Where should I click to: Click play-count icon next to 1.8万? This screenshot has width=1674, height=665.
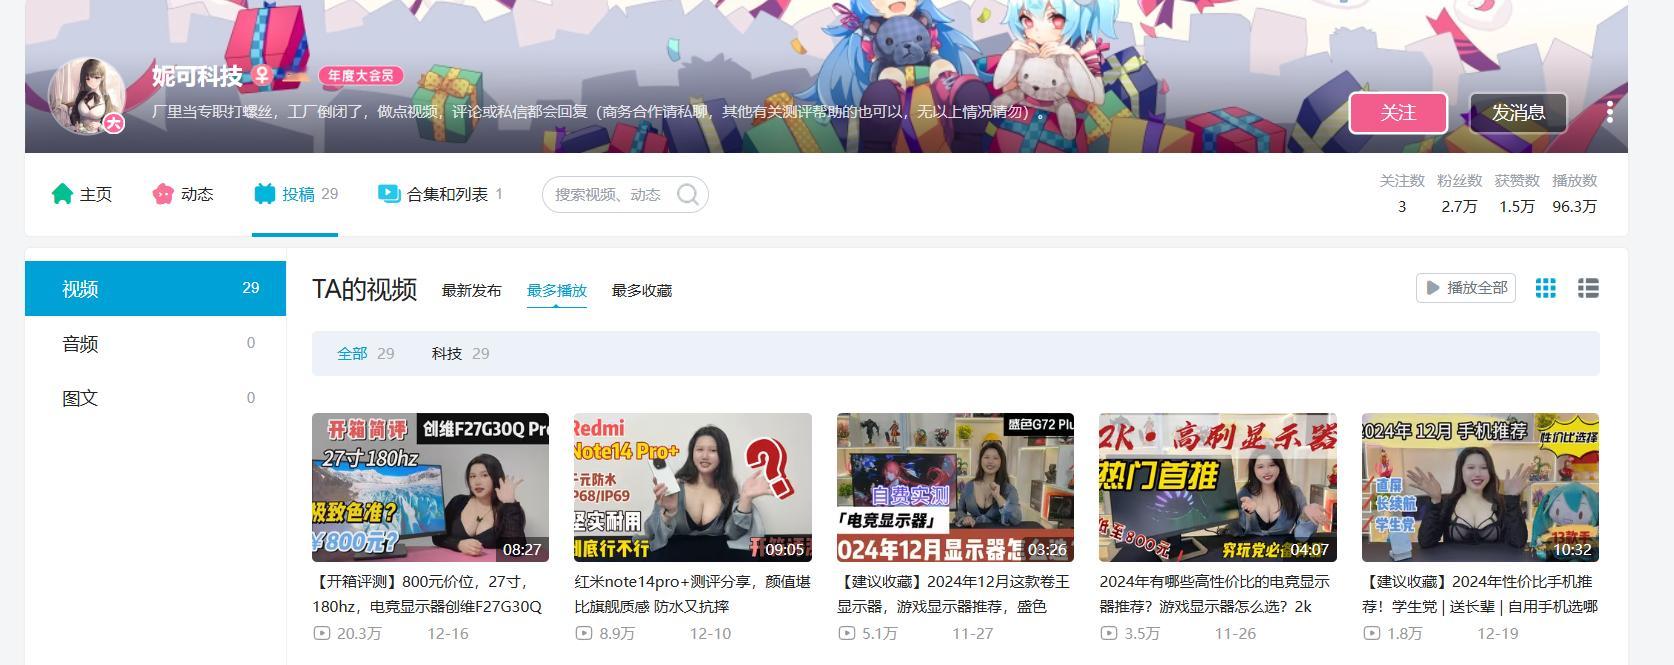coord(1372,633)
